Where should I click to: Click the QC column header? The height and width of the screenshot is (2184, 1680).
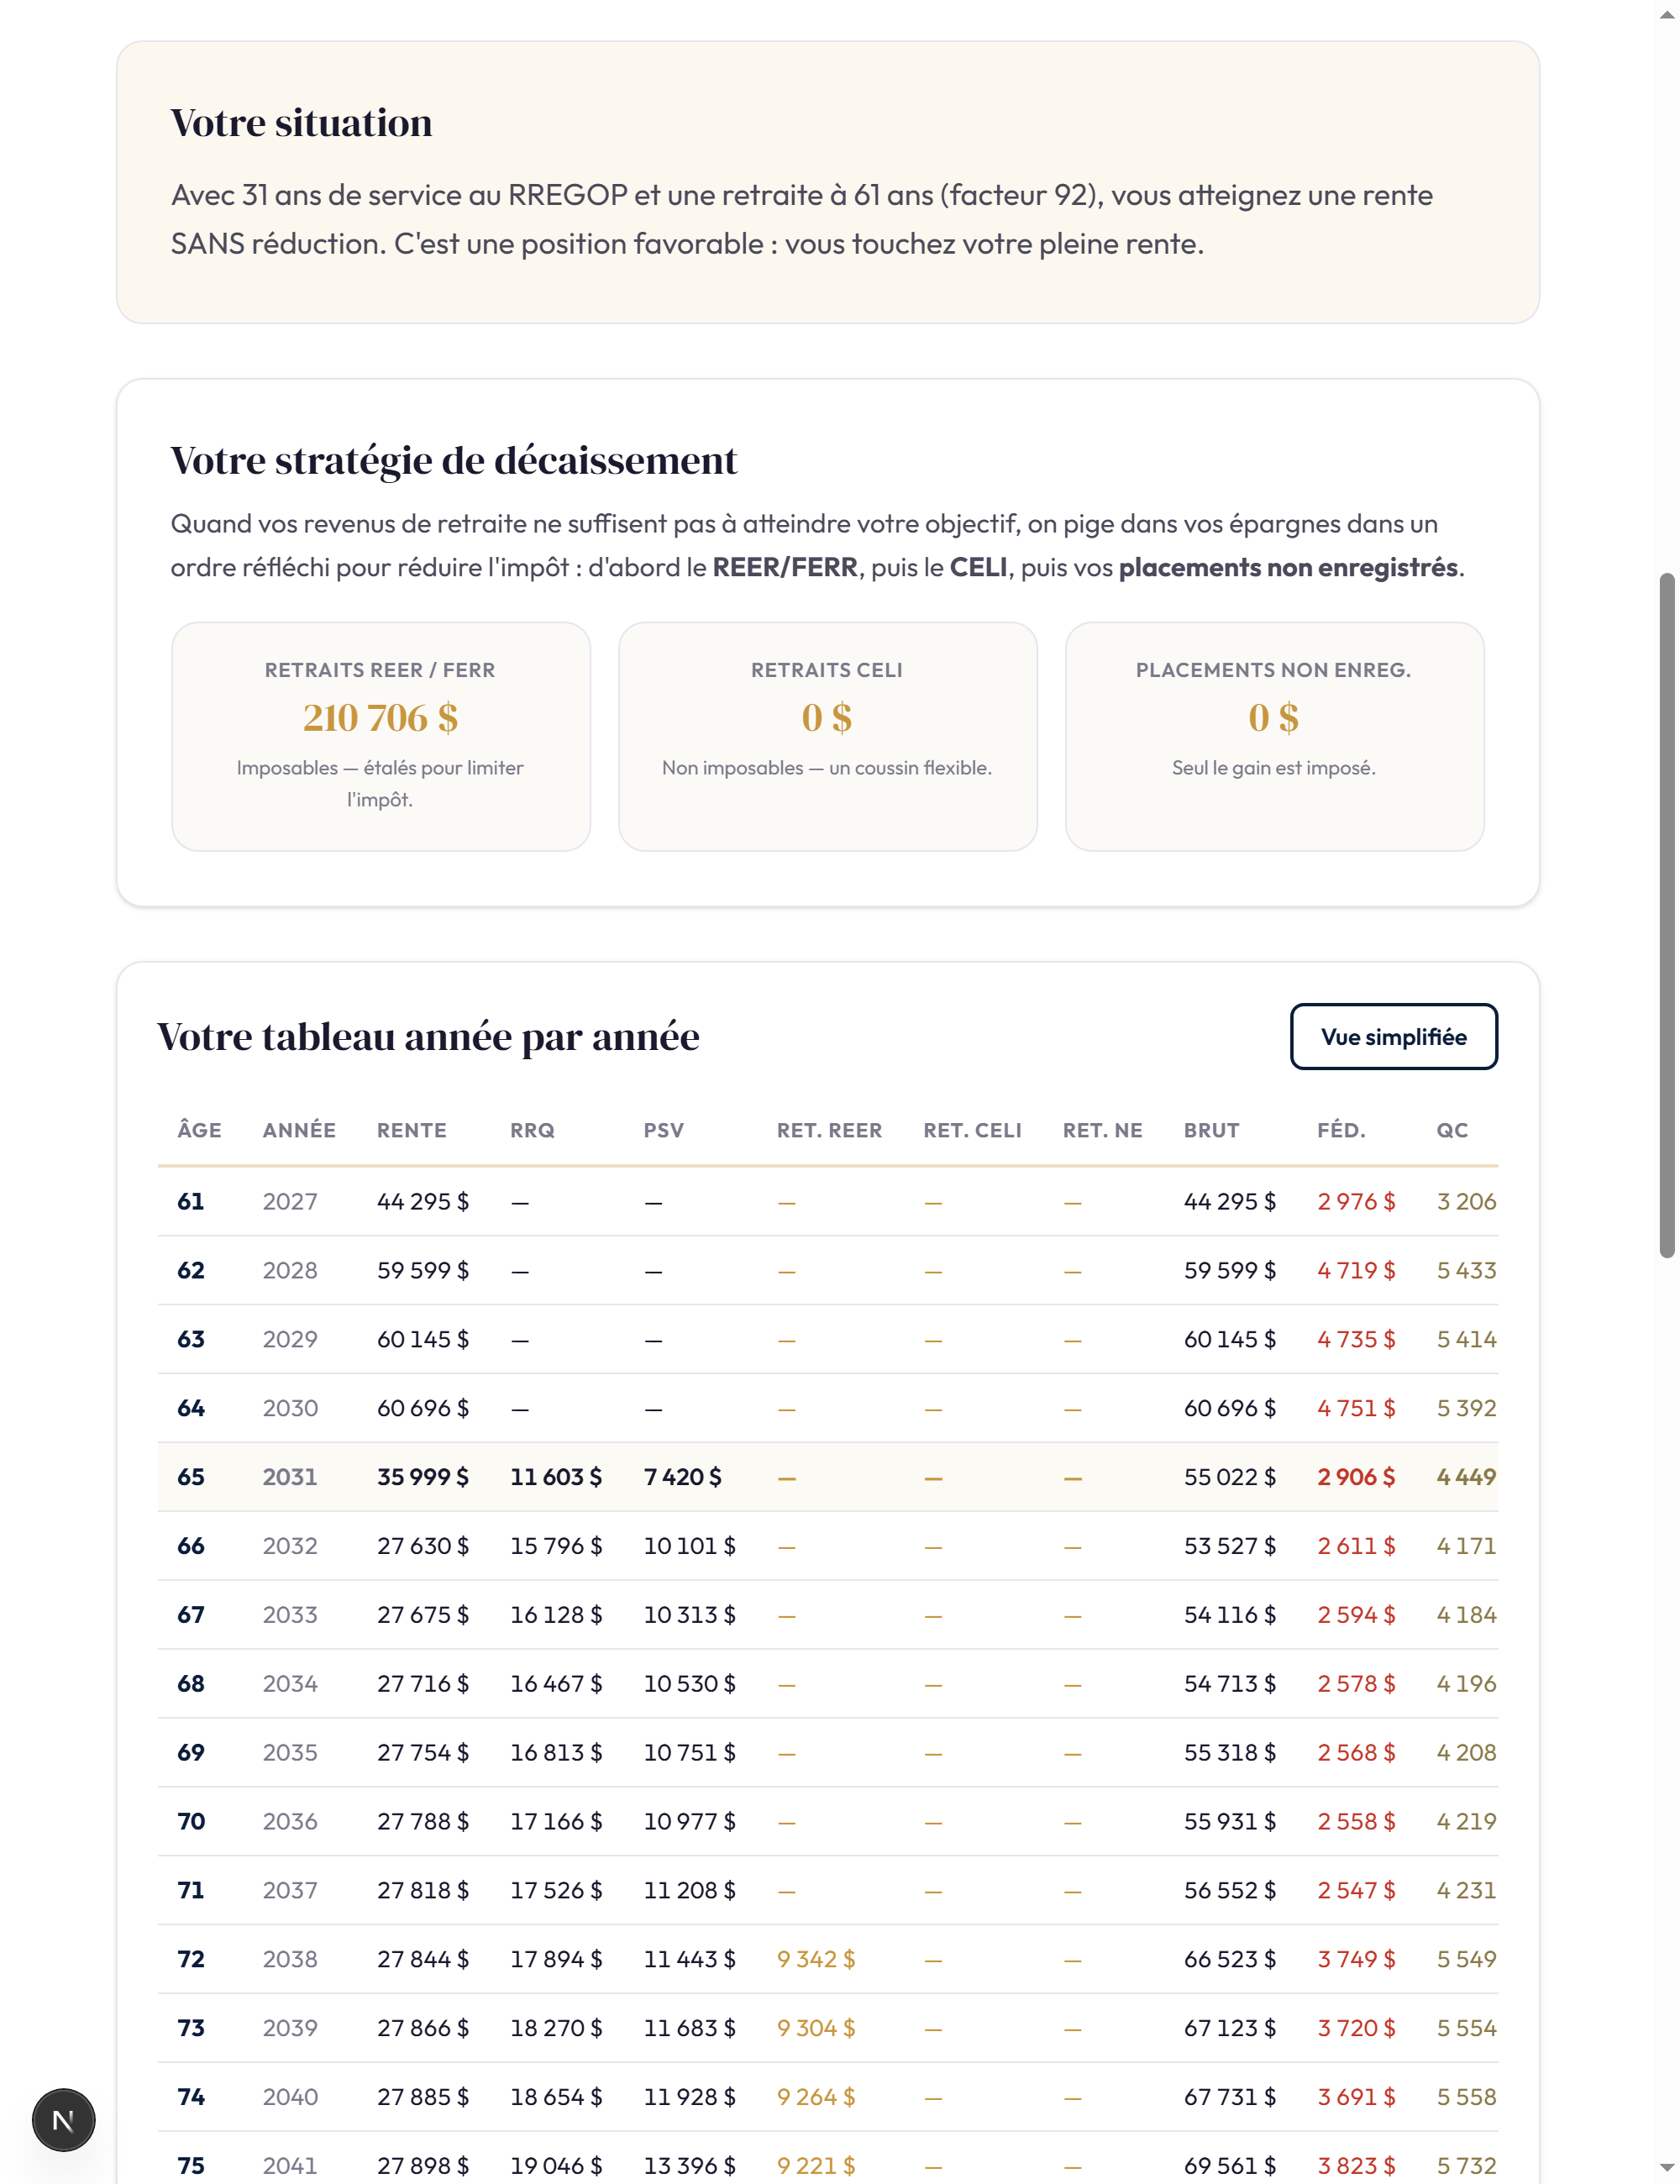coord(1452,1130)
